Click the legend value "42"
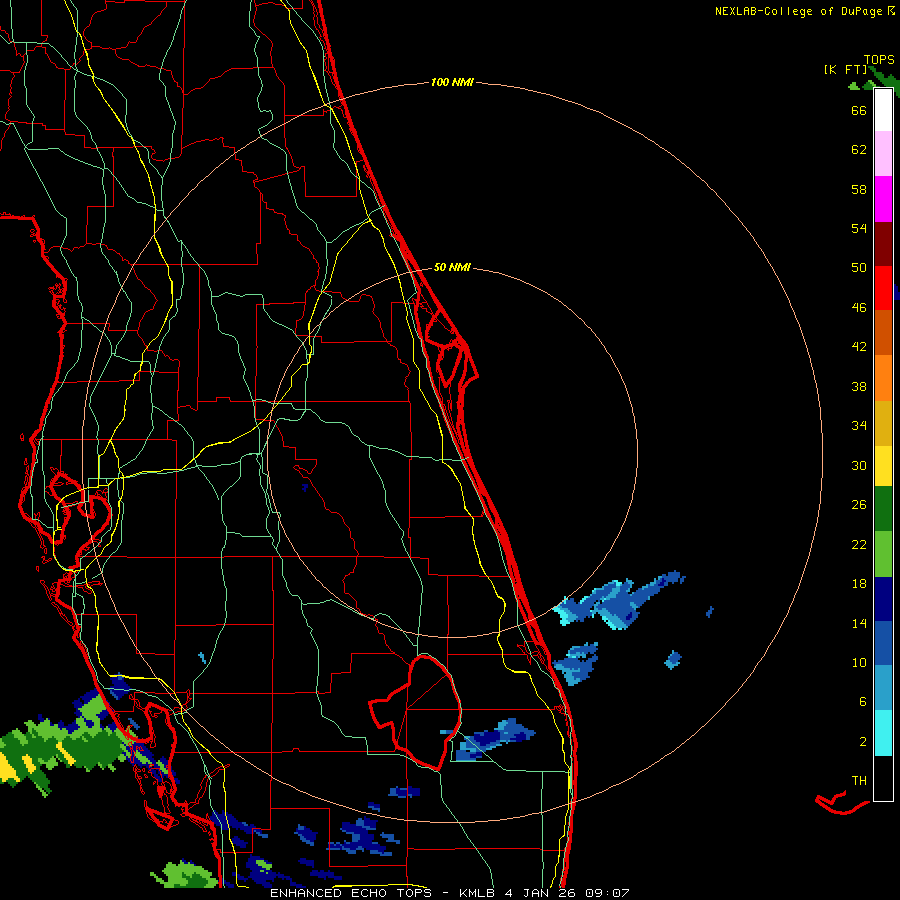 tap(859, 347)
